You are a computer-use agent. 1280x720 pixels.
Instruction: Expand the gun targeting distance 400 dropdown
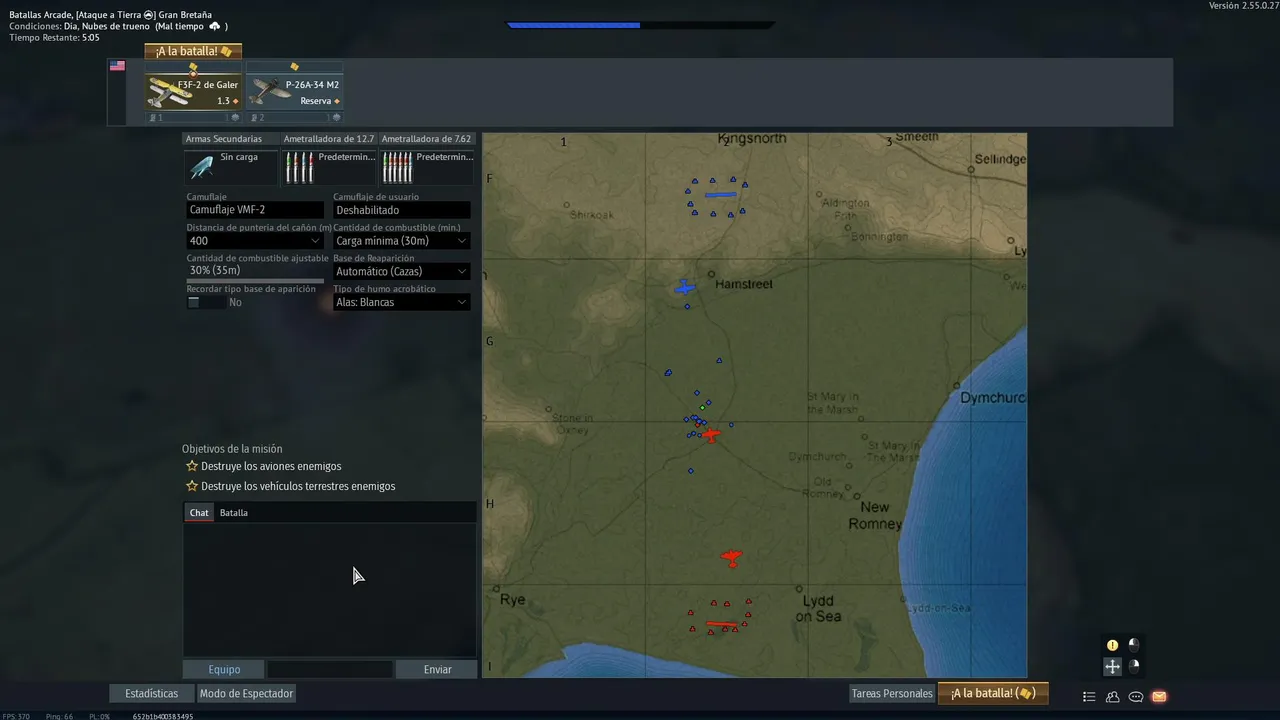[x=255, y=241]
